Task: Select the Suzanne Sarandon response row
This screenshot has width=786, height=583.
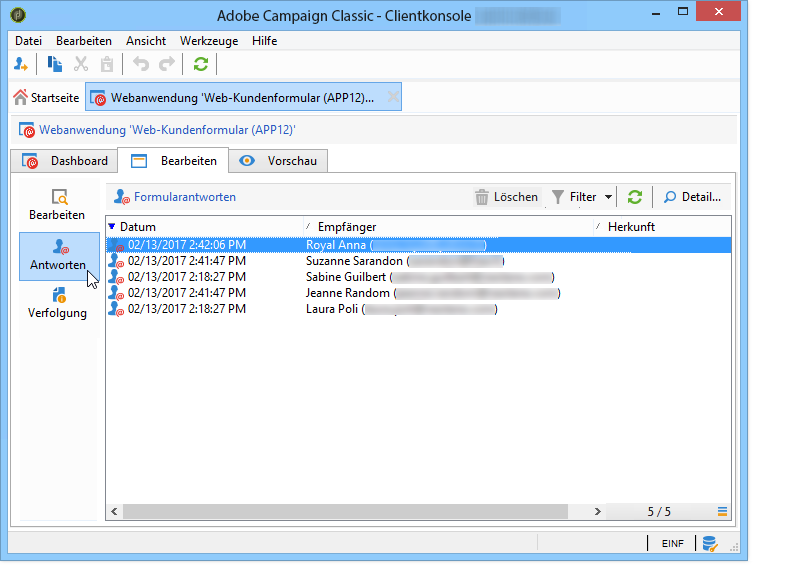Action: pyautogui.click(x=418, y=261)
